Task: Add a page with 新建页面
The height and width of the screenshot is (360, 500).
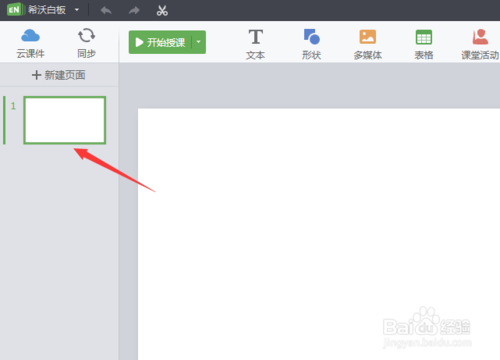Action: point(59,75)
